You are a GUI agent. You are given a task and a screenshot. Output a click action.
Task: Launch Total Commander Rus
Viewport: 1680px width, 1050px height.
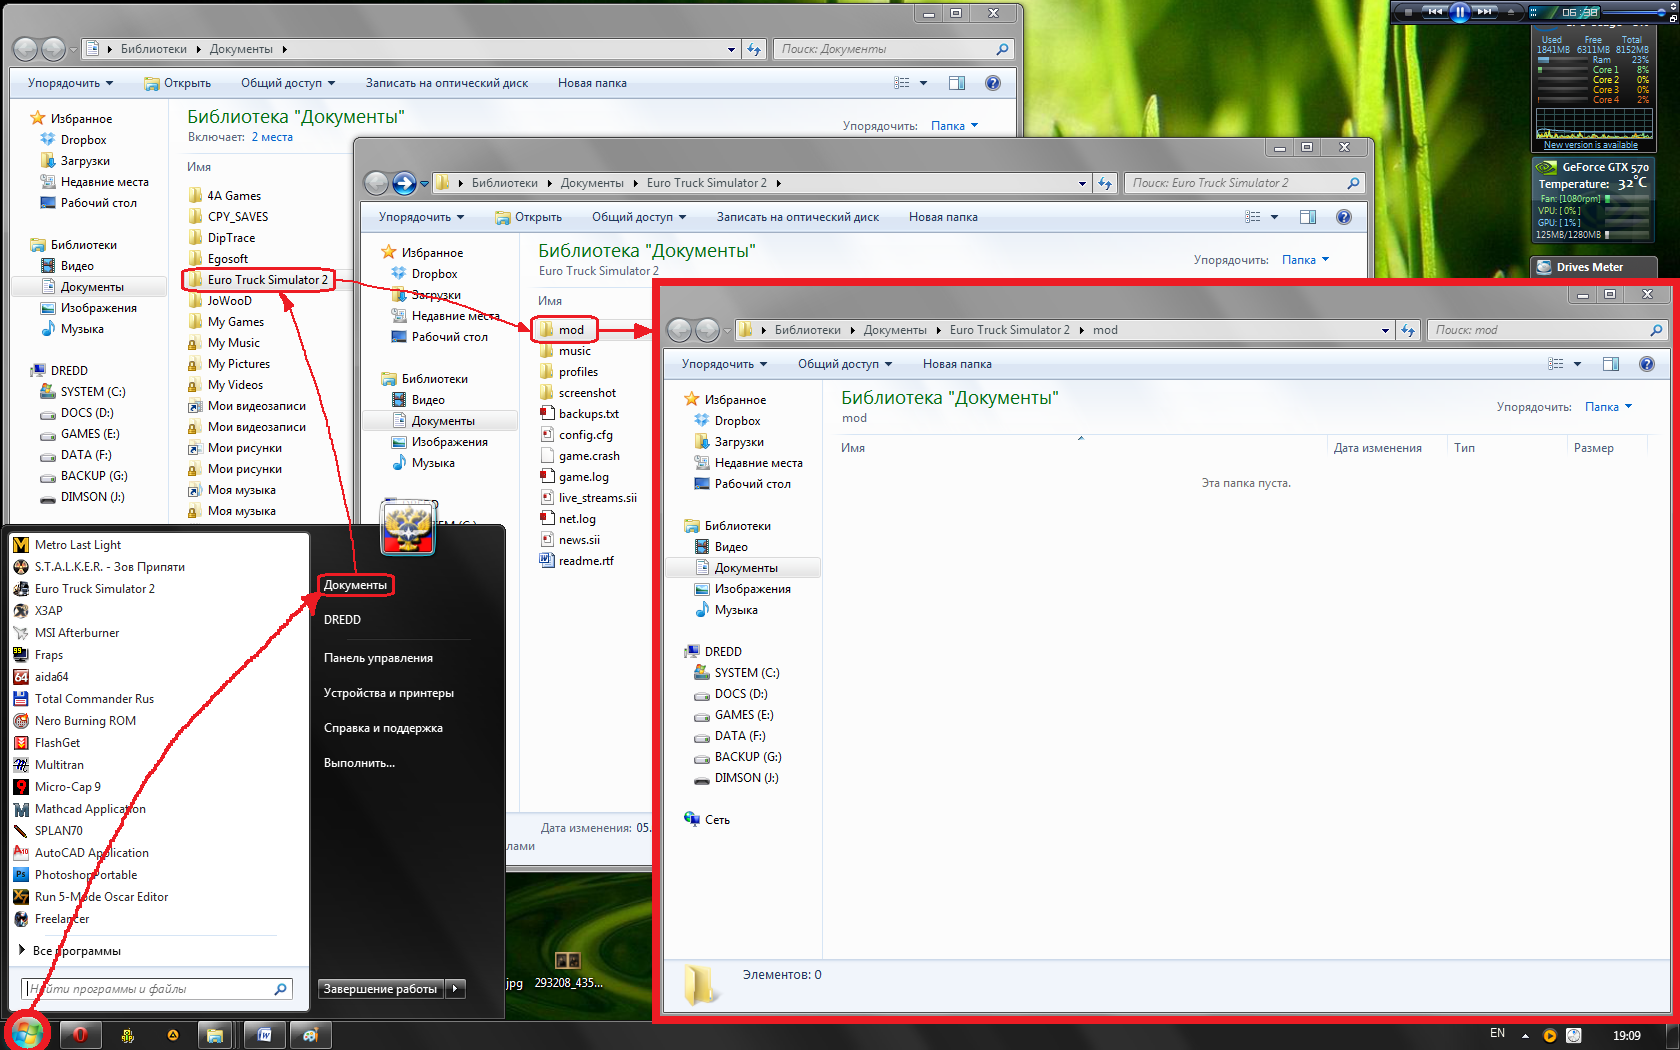(x=95, y=699)
